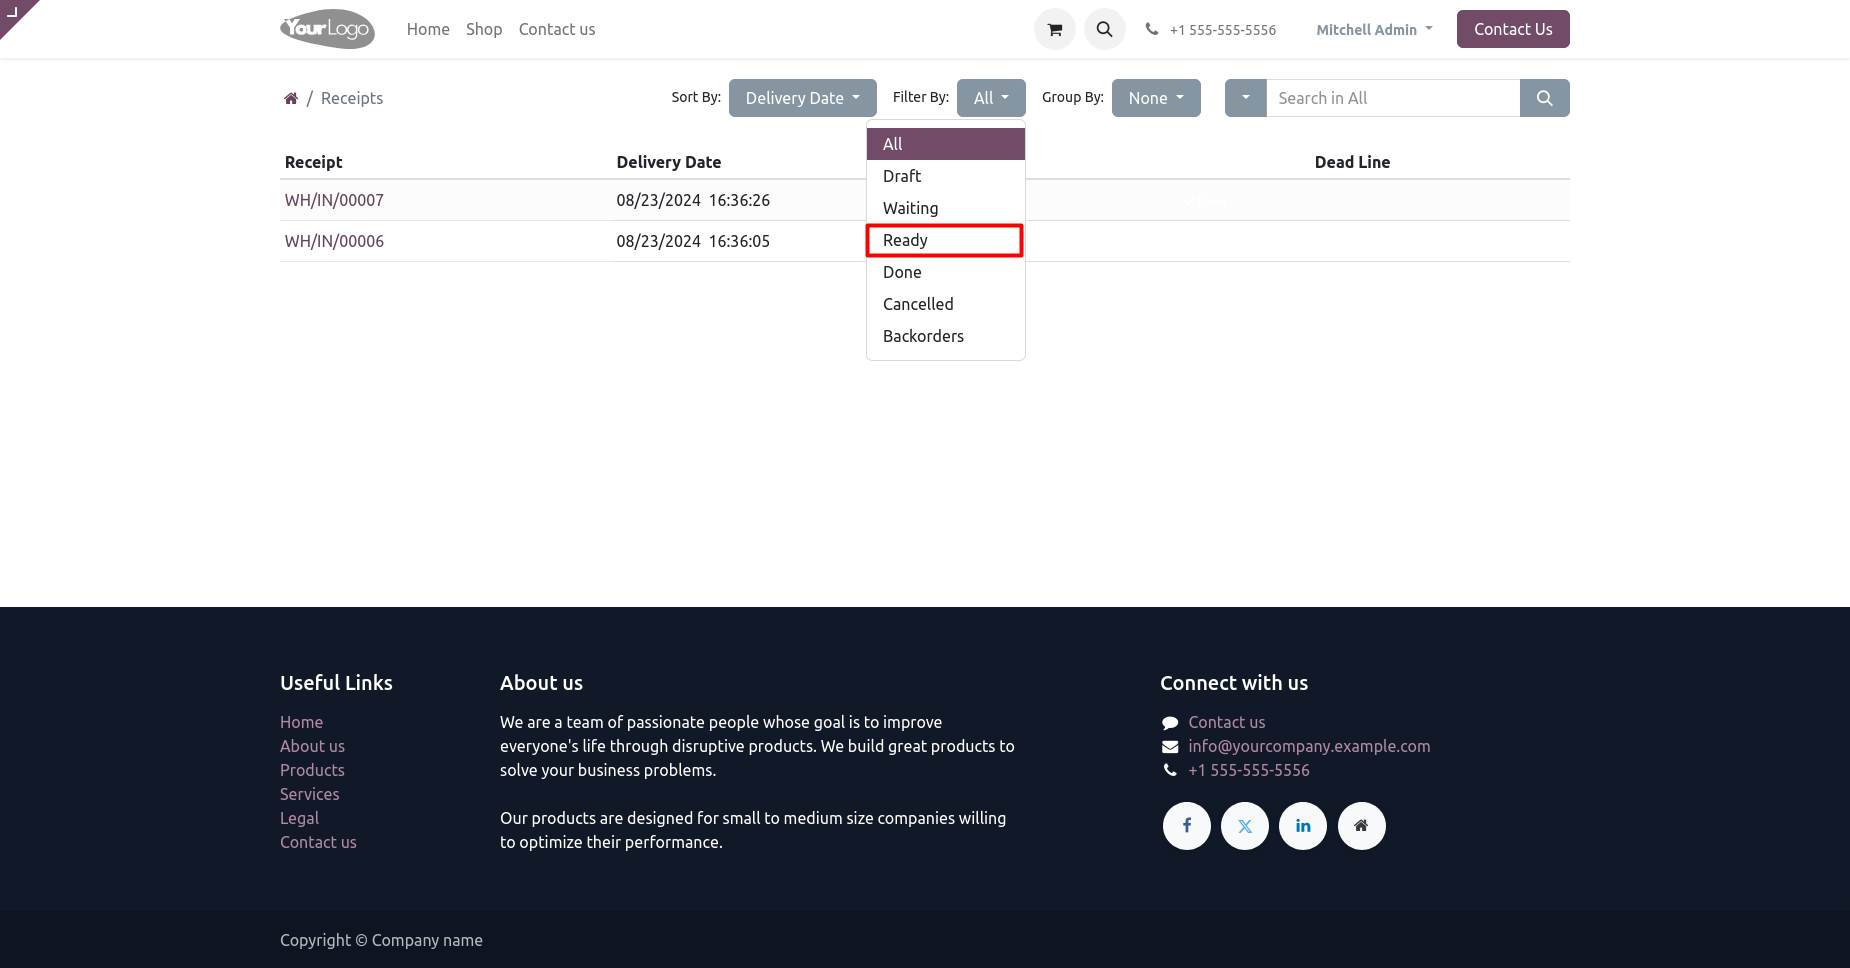Open the footer Legal link
The image size is (1850, 968).
point(299,818)
